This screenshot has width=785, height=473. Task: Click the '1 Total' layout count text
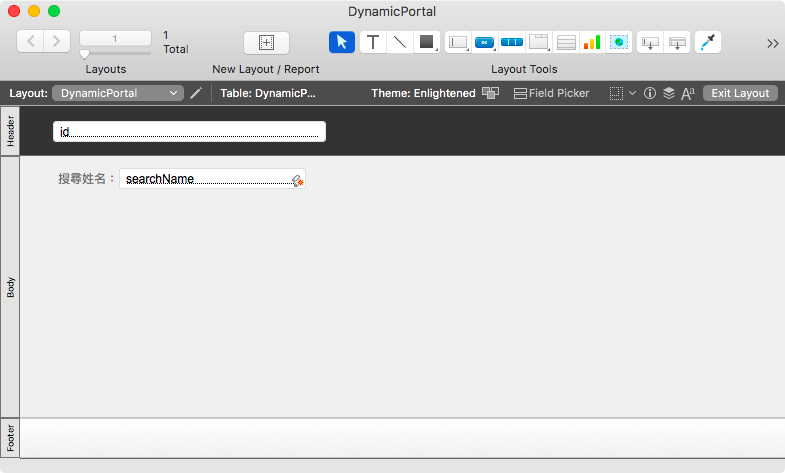(176, 42)
